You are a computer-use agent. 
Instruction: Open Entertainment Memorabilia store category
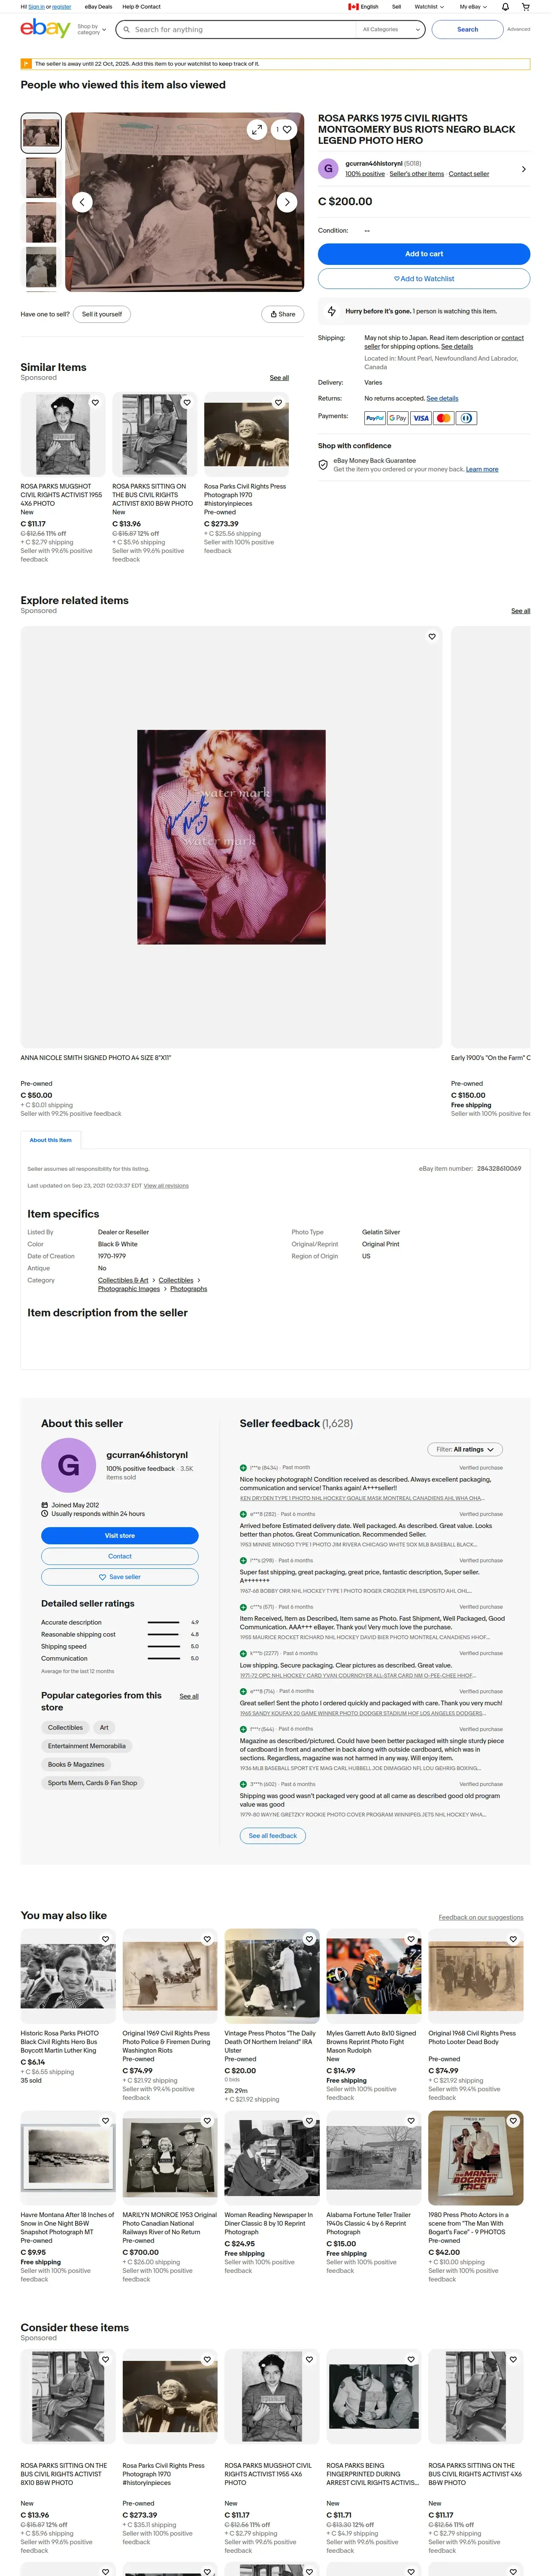(87, 1746)
